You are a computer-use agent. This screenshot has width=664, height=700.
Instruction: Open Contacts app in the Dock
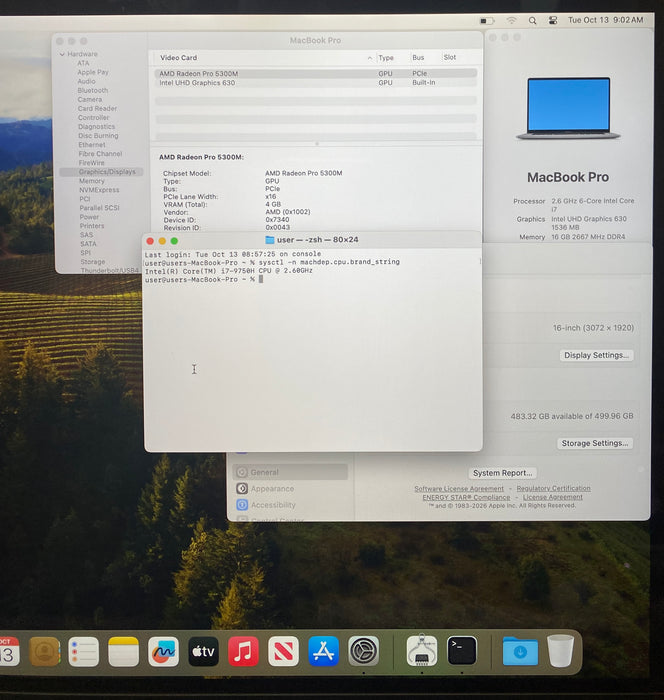coord(44,652)
